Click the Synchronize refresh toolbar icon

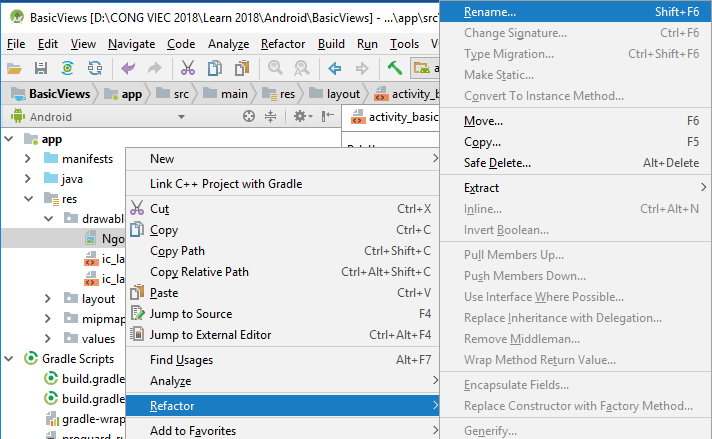pos(95,69)
